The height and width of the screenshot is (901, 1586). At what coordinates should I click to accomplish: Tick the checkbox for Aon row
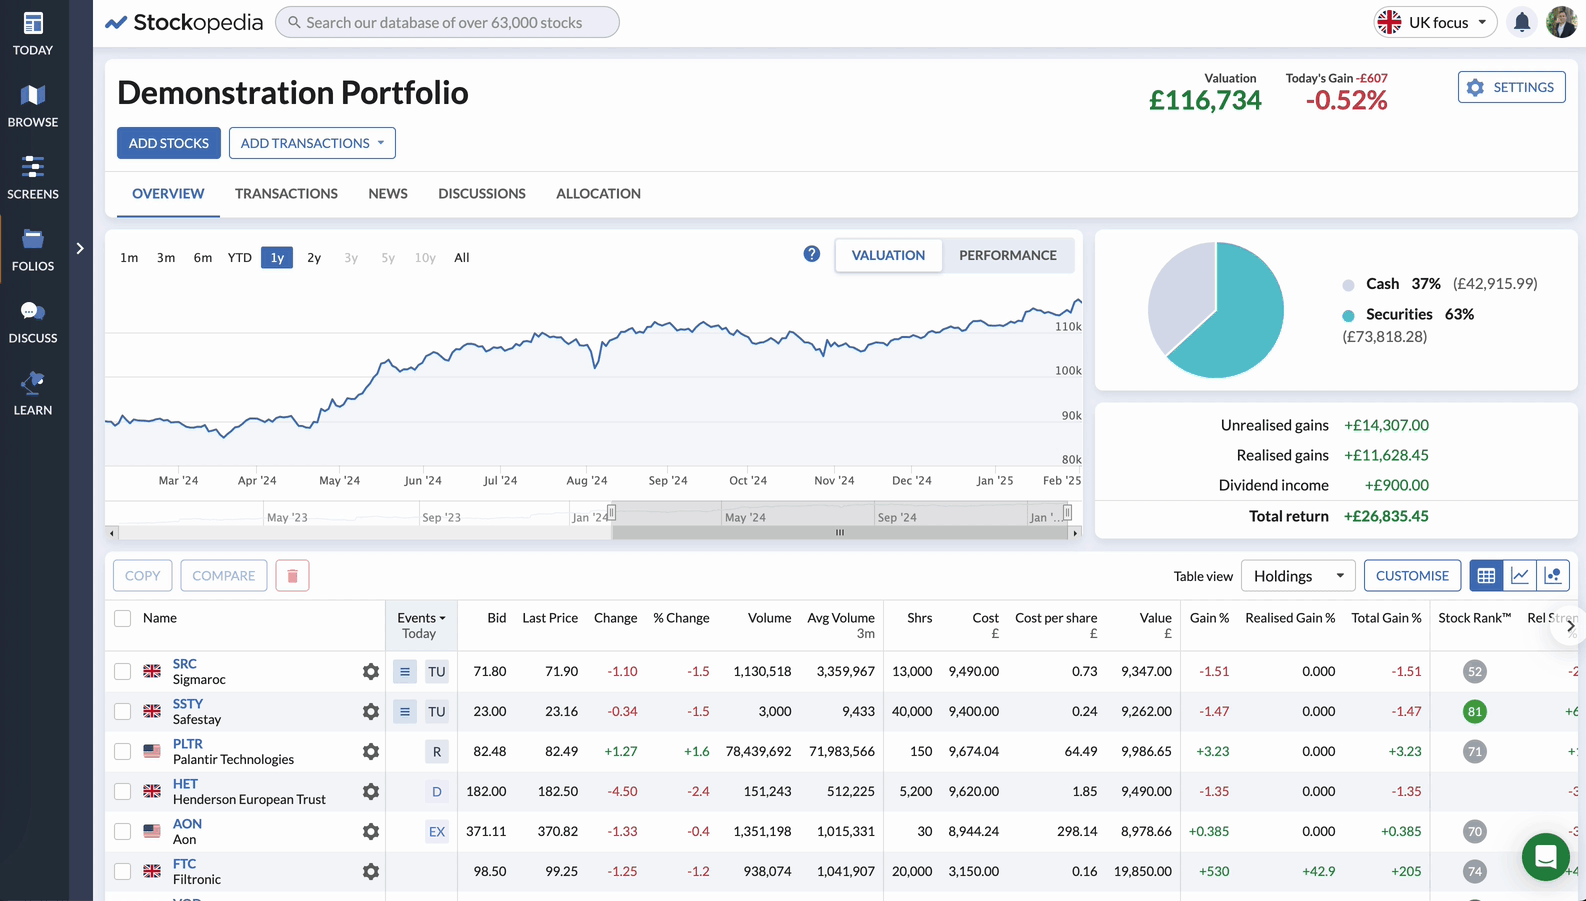(122, 831)
